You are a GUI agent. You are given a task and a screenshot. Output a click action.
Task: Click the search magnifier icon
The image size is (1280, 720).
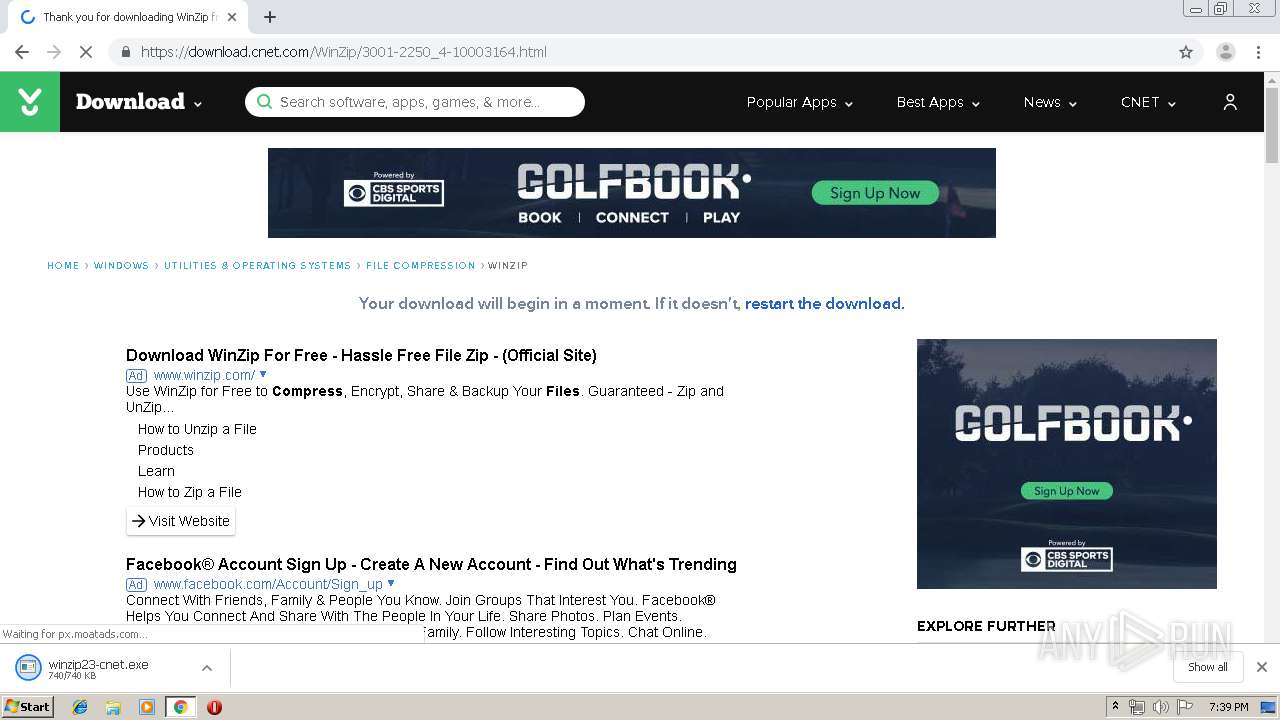point(264,102)
